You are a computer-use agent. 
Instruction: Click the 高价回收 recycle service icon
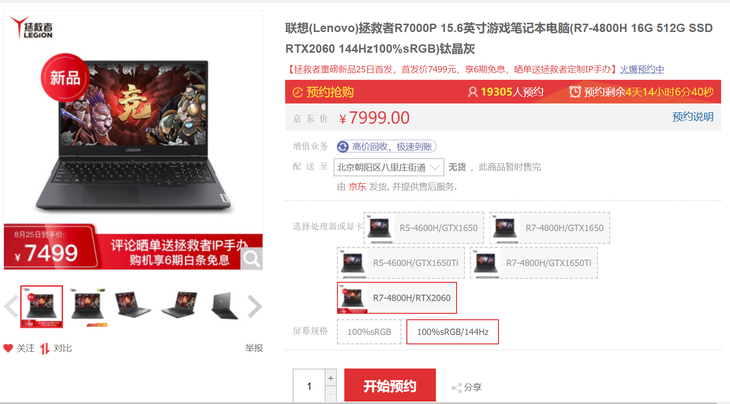[x=343, y=147]
